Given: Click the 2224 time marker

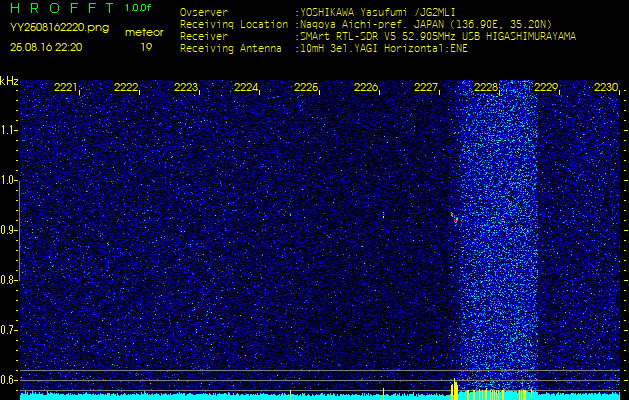Looking at the screenshot, I should click(x=246, y=87).
